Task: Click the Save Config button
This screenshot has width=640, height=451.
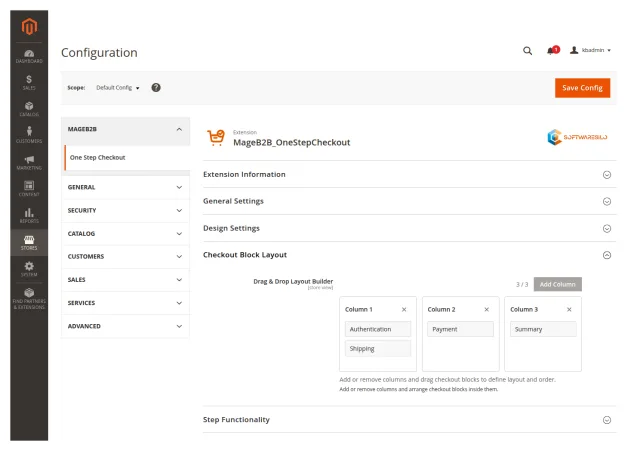Action: click(x=582, y=88)
